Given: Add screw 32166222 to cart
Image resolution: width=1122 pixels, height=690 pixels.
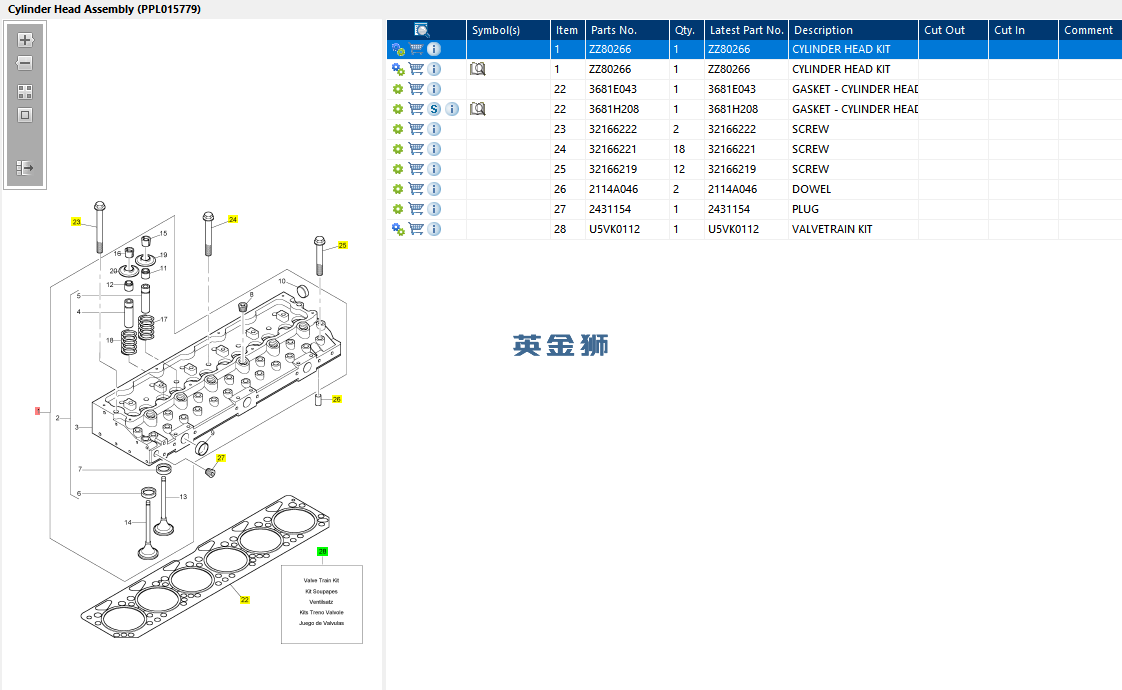Looking at the screenshot, I should (416, 130).
